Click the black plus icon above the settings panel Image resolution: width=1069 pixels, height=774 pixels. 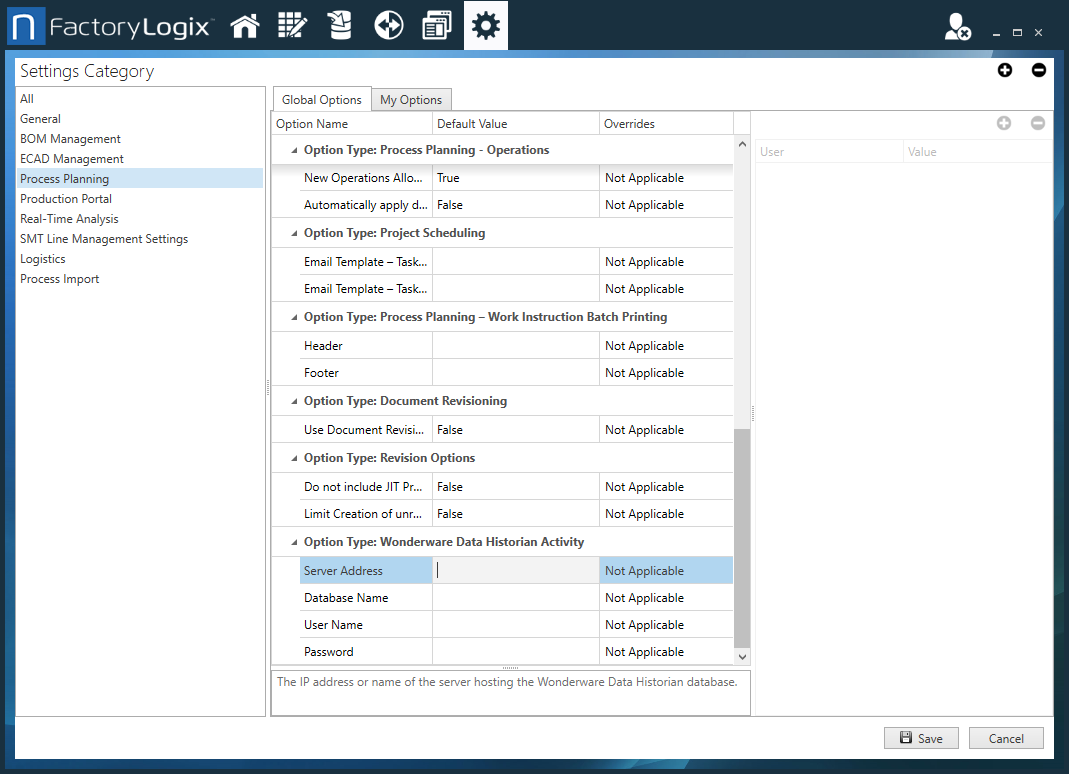click(1005, 70)
